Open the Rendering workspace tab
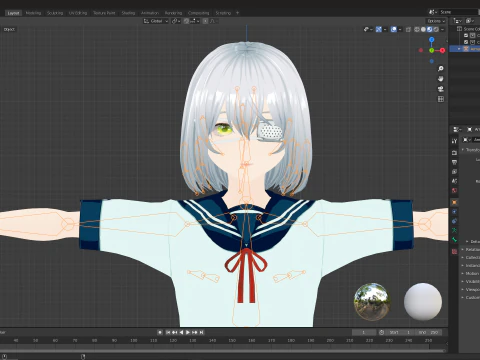This screenshot has height=360, width=480. pos(174,13)
